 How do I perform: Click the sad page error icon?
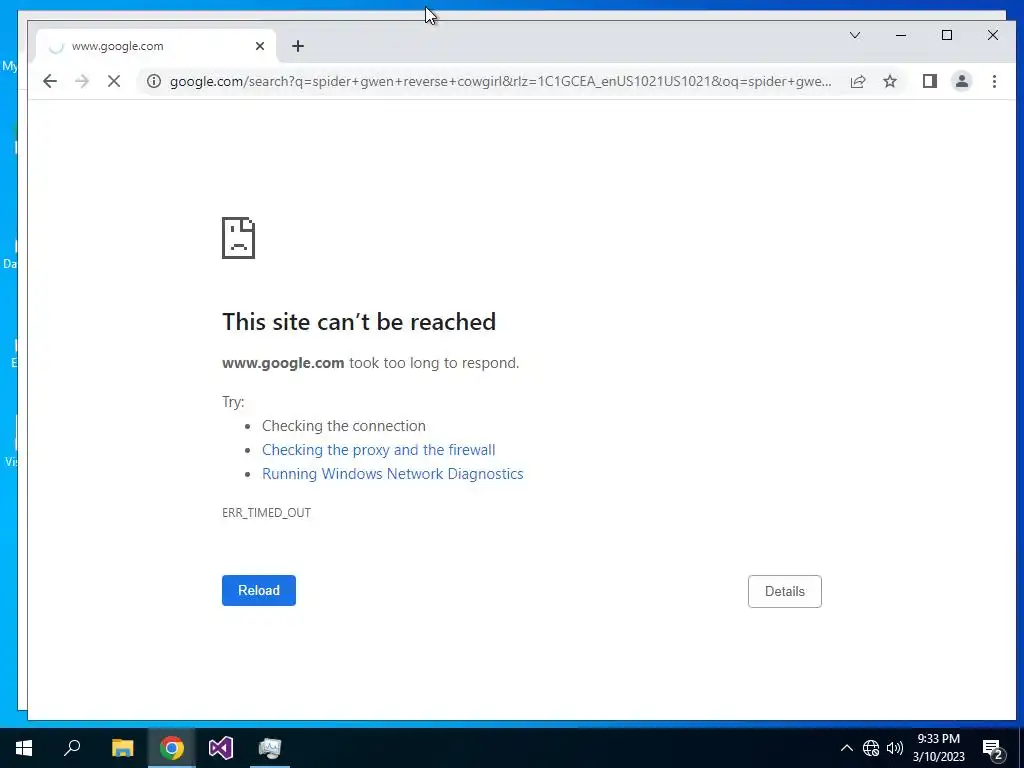click(238, 238)
